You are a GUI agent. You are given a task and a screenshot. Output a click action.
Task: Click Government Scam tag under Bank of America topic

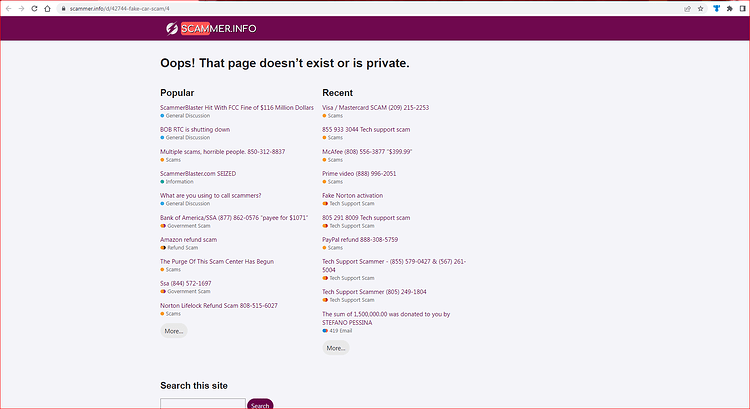click(185, 226)
